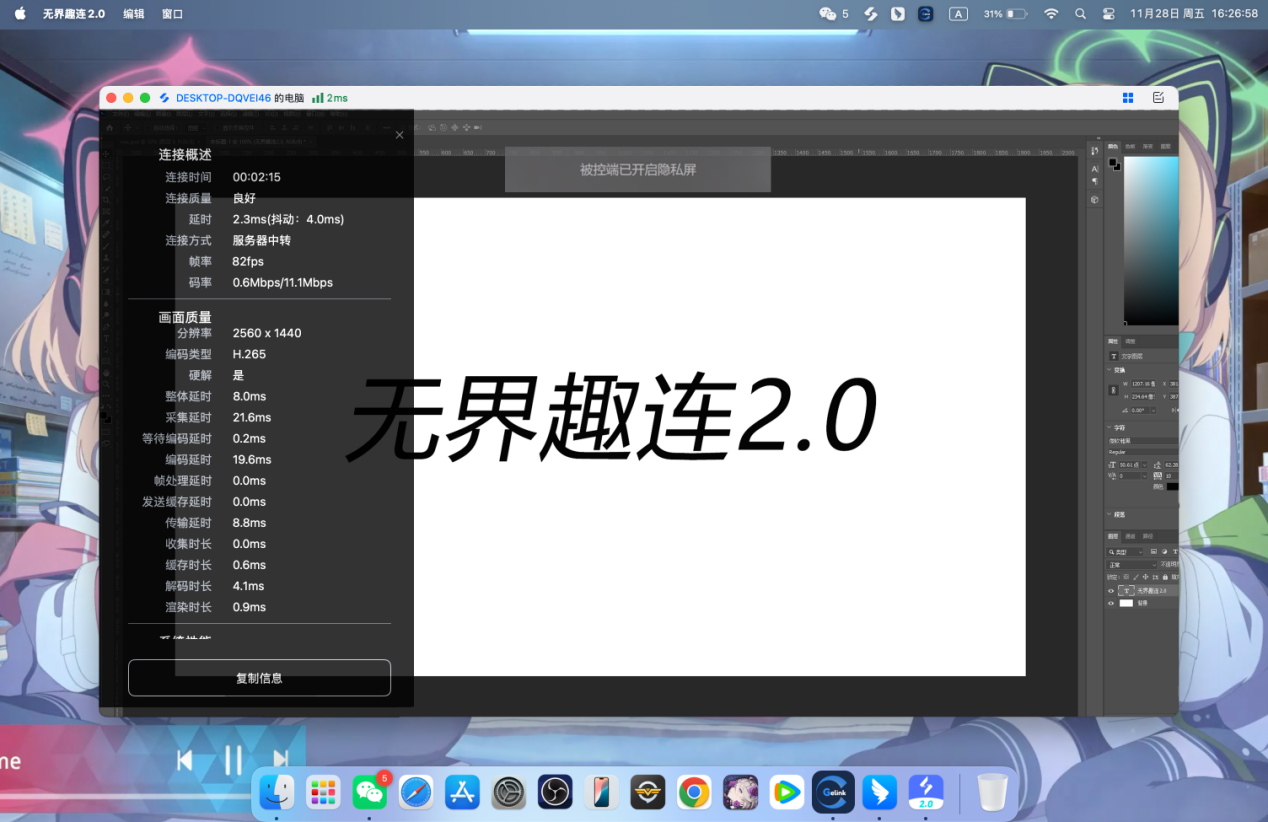Open the 正常 blend mode dropdown
Viewport: 1268px width, 822px height.
1131,565
